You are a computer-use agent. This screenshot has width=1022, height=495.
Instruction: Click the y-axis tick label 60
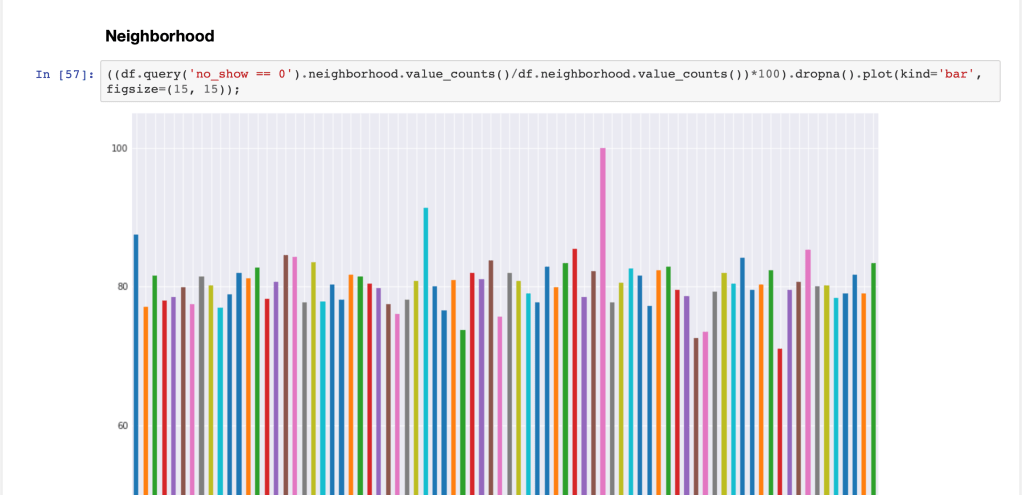(121, 426)
